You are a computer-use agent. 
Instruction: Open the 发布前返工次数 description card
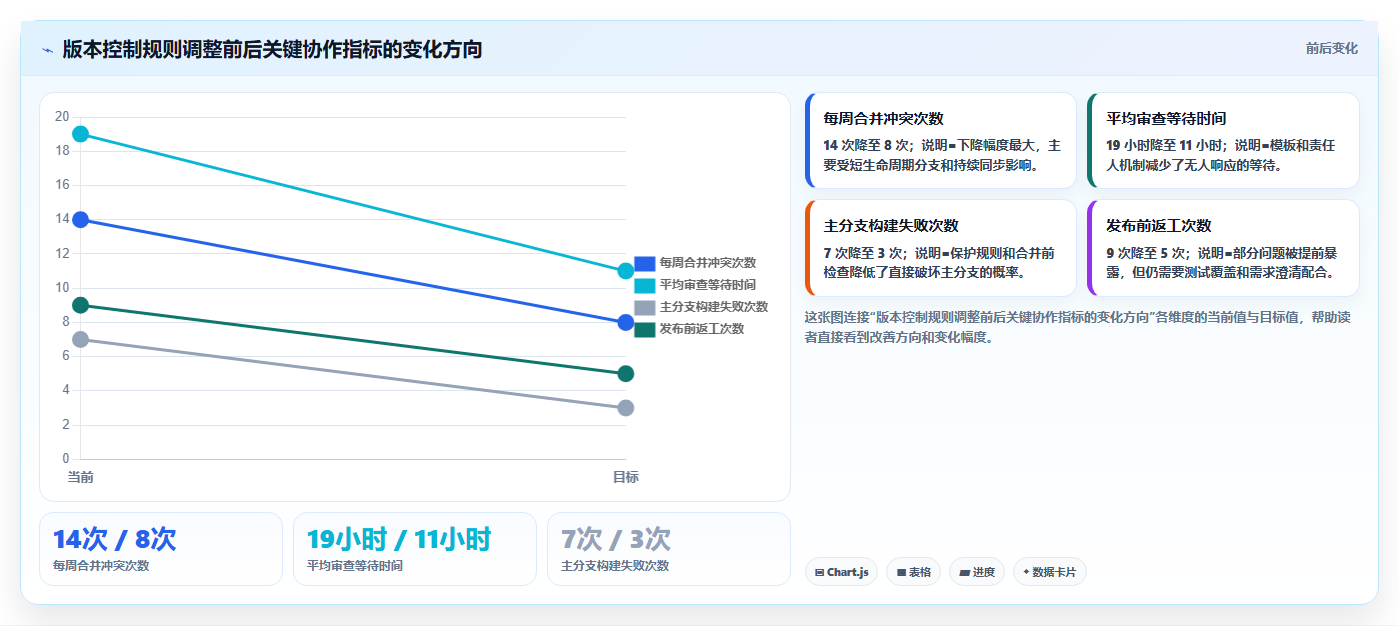[1223, 248]
